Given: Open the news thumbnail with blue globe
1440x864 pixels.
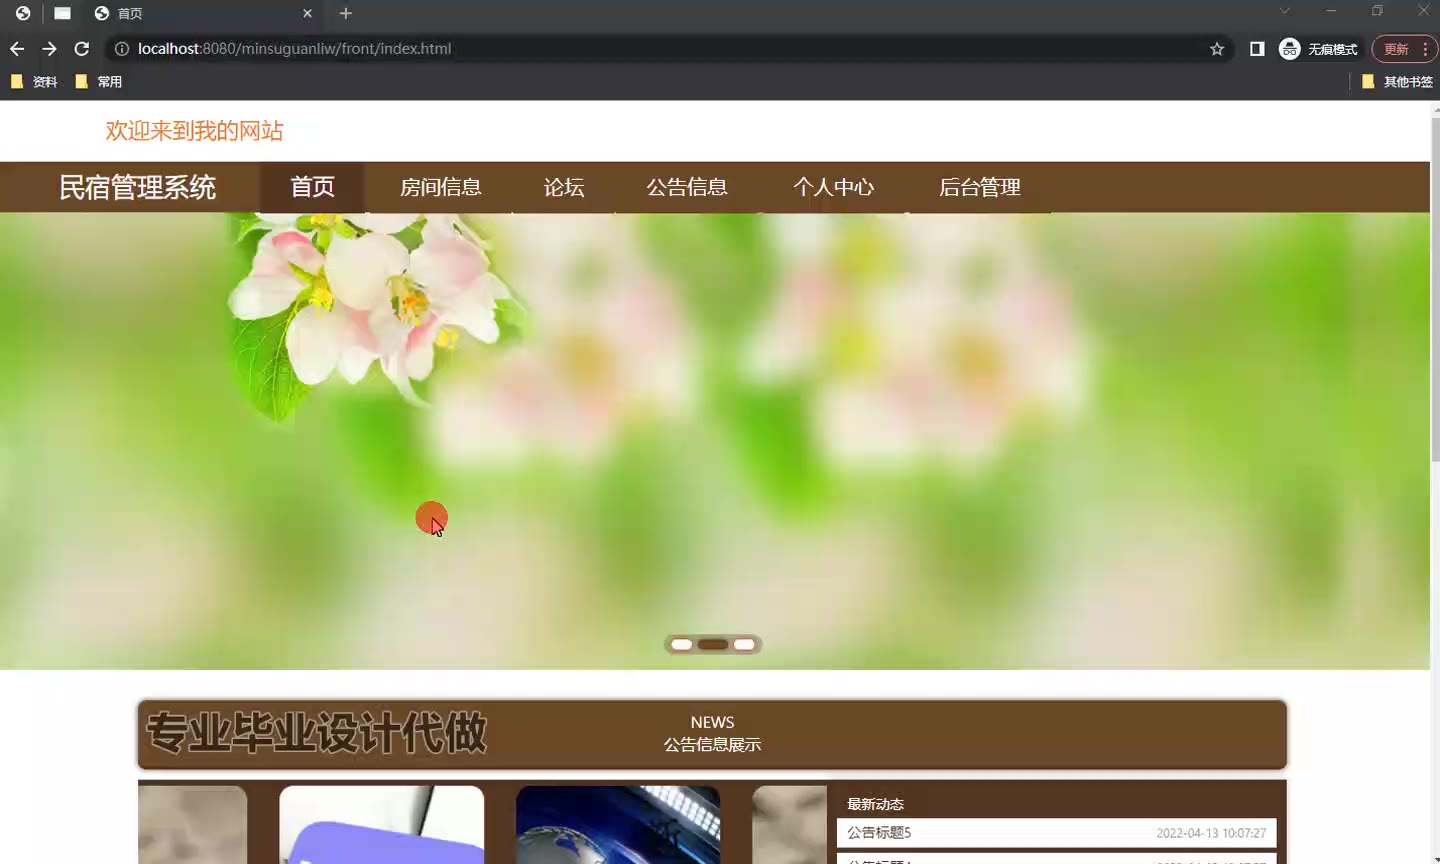Looking at the screenshot, I should point(618,825).
